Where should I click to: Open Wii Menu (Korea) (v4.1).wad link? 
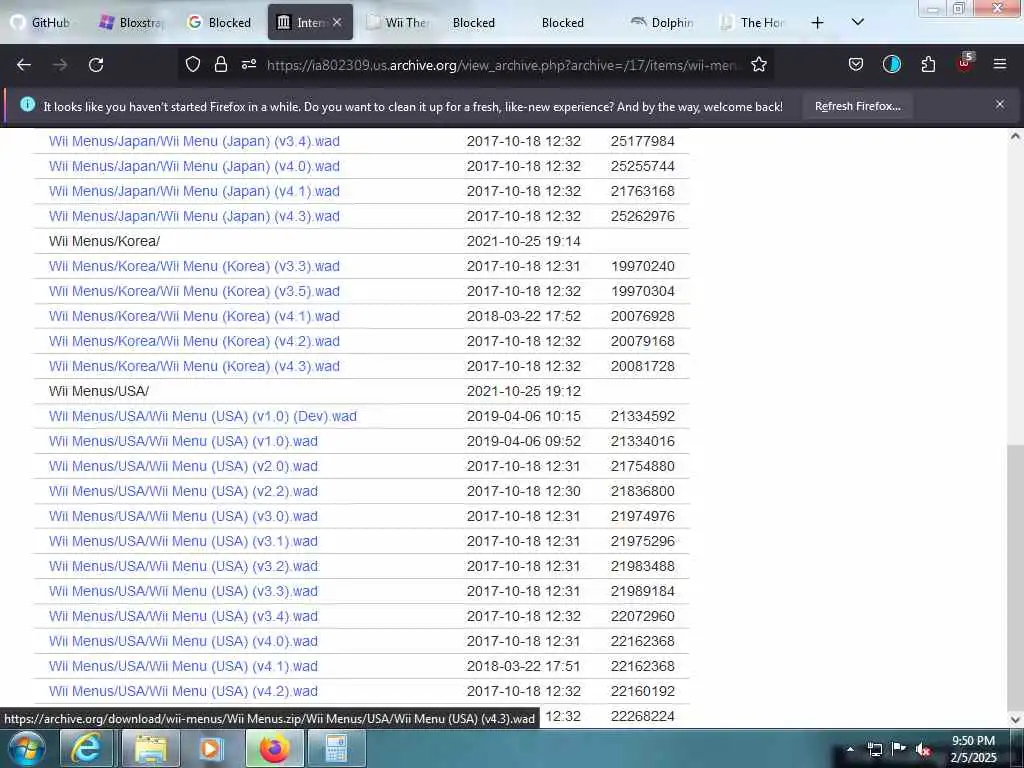pos(194,316)
